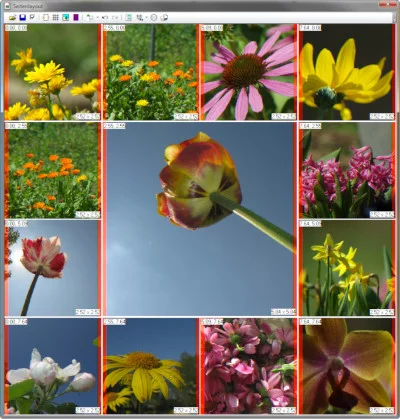Select the white apple blossom thumbnail
The width and height of the screenshot is (400, 419).
click(x=52, y=366)
